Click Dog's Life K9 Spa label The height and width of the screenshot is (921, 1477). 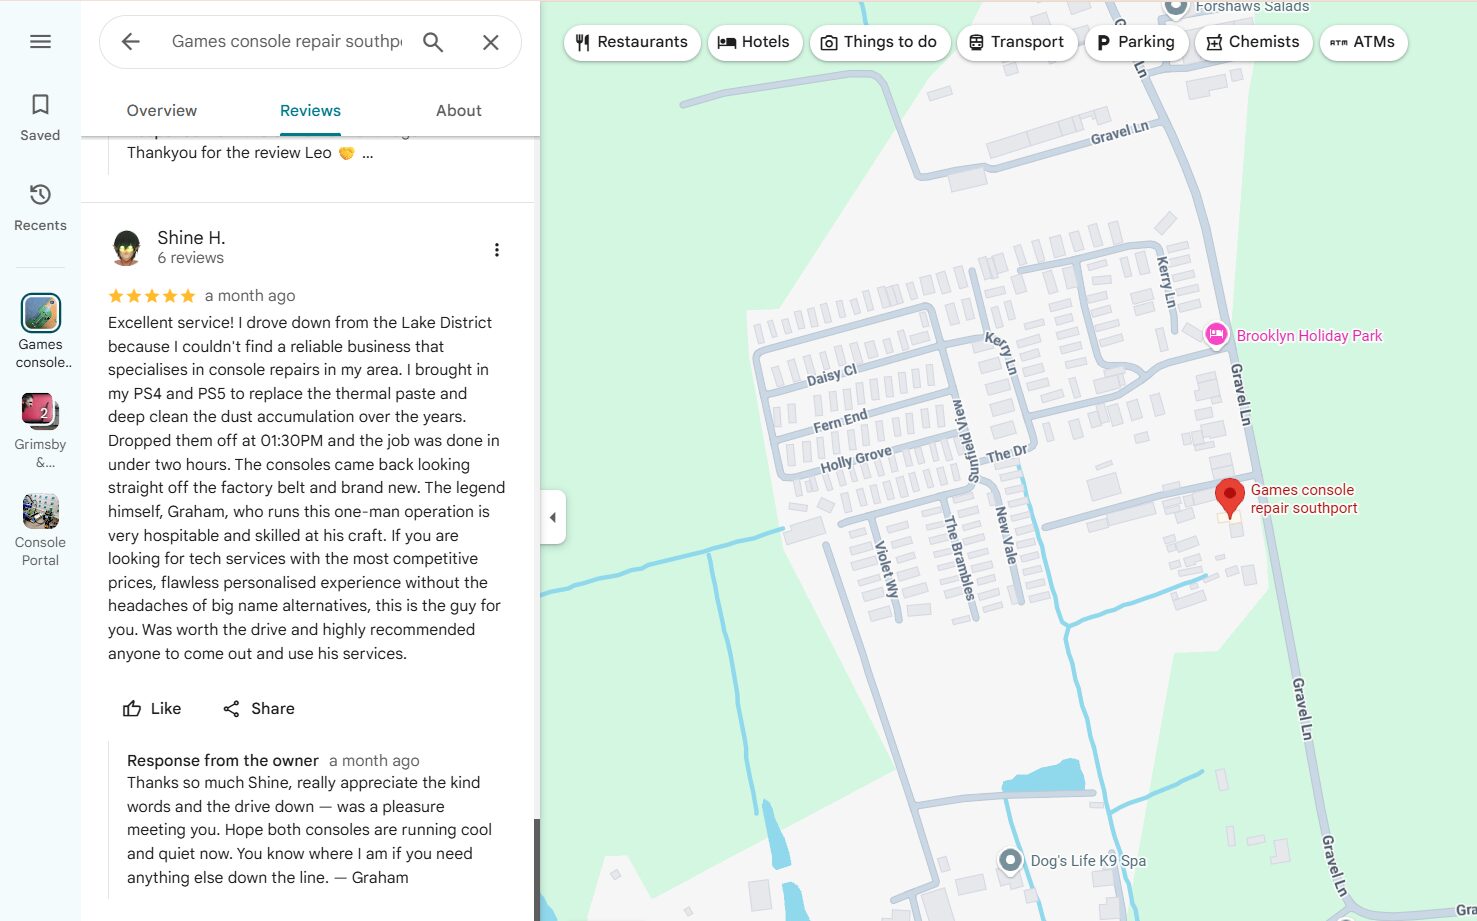1088,861
